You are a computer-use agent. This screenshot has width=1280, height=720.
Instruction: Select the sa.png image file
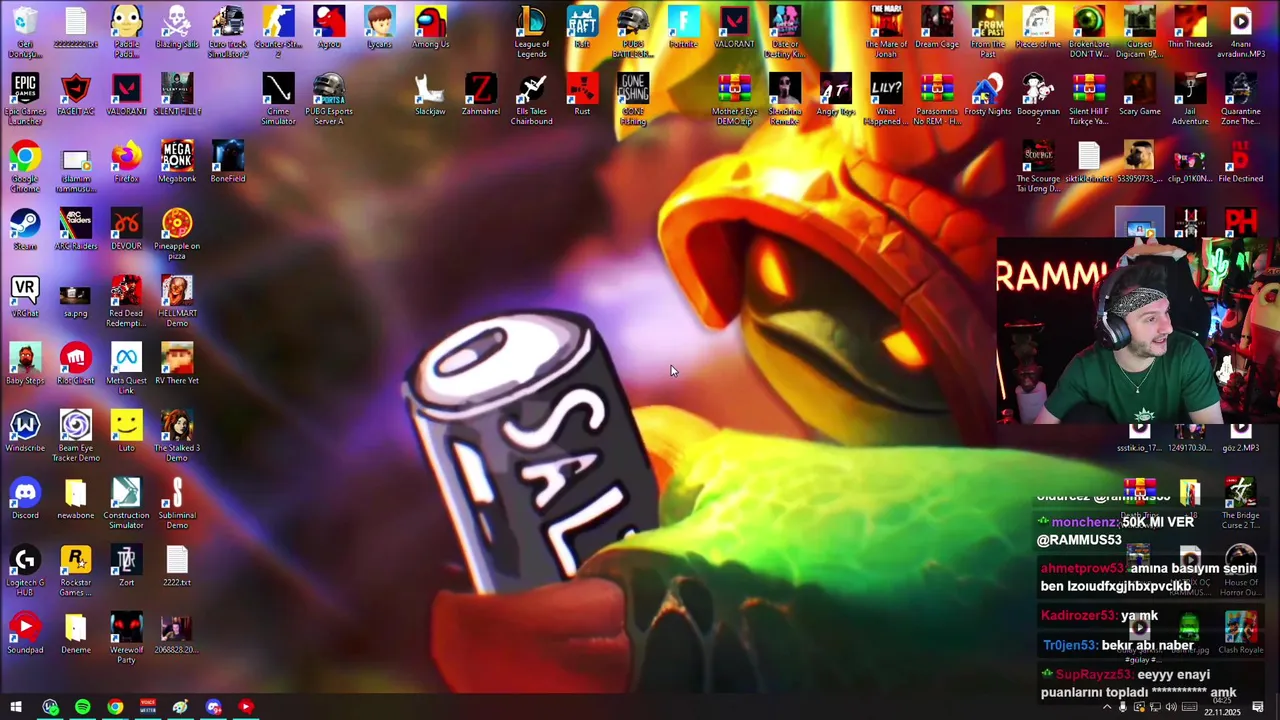[x=76, y=296]
